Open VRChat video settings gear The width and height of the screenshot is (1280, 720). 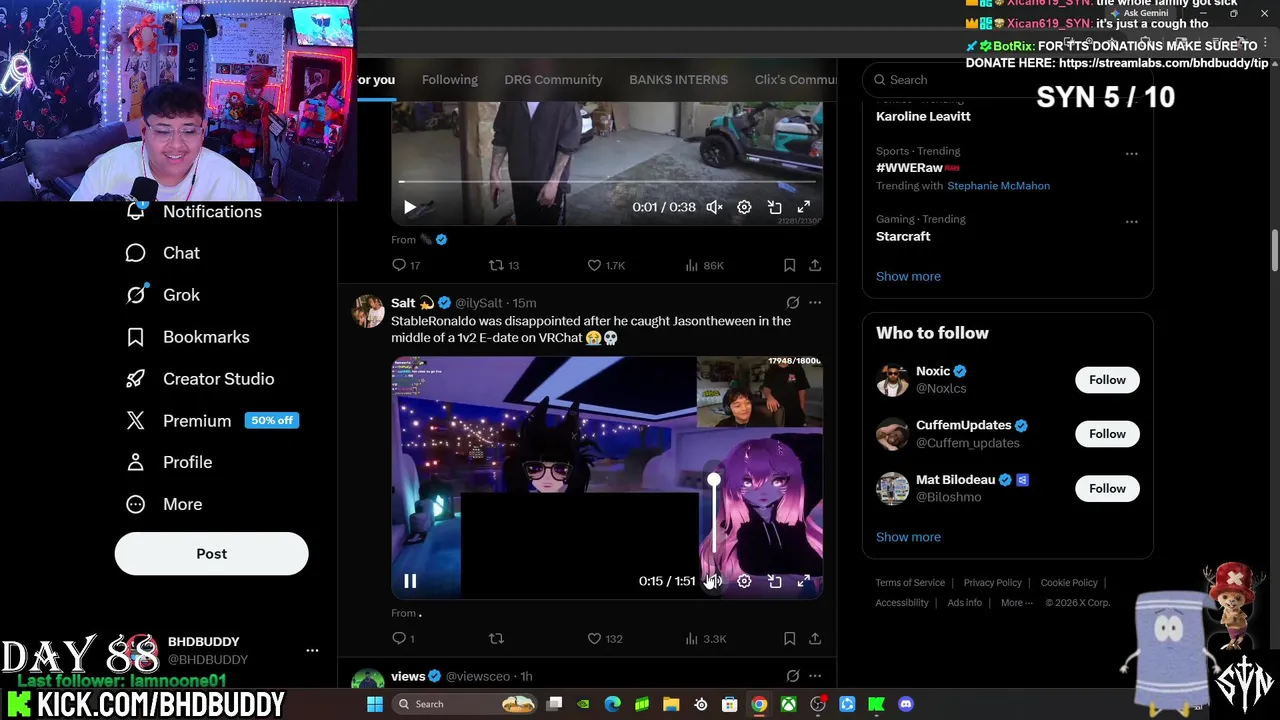[x=744, y=581]
